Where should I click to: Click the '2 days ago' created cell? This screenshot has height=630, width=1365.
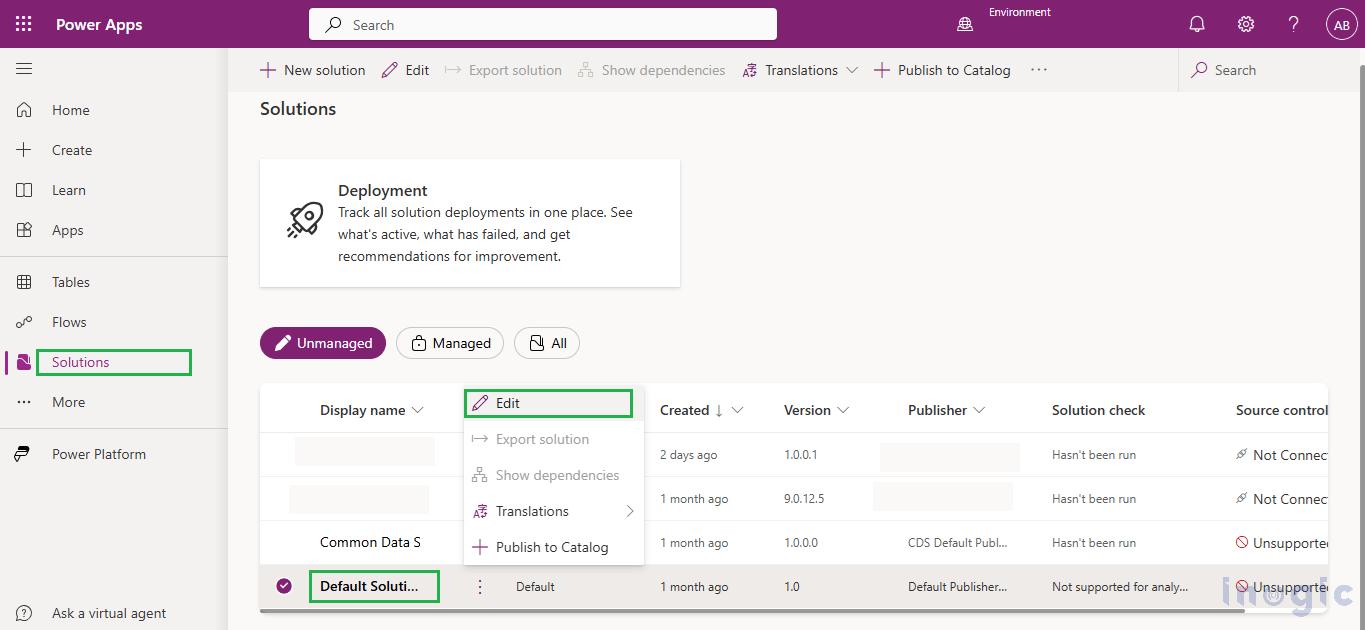click(x=688, y=455)
